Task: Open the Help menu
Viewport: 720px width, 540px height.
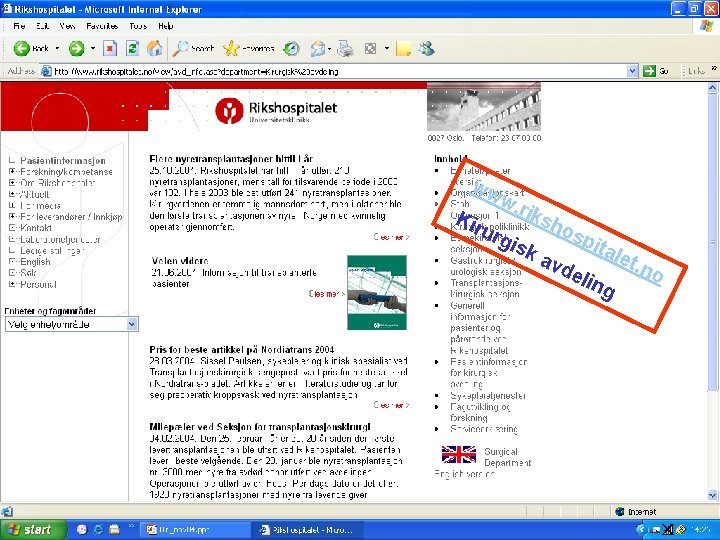Action: [x=166, y=26]
